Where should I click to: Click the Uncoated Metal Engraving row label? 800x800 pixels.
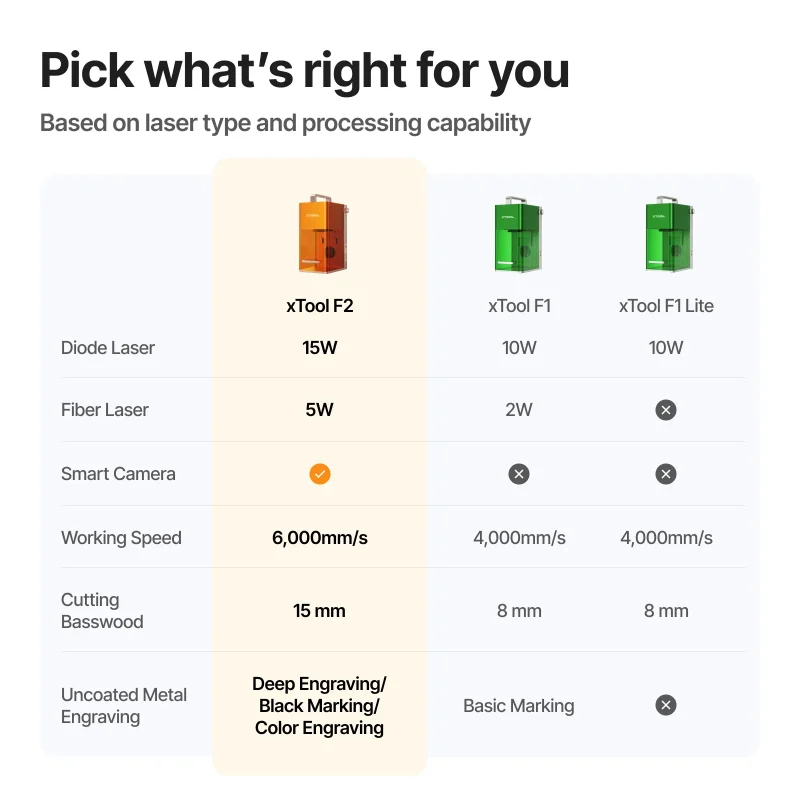[x=124, y=706]
